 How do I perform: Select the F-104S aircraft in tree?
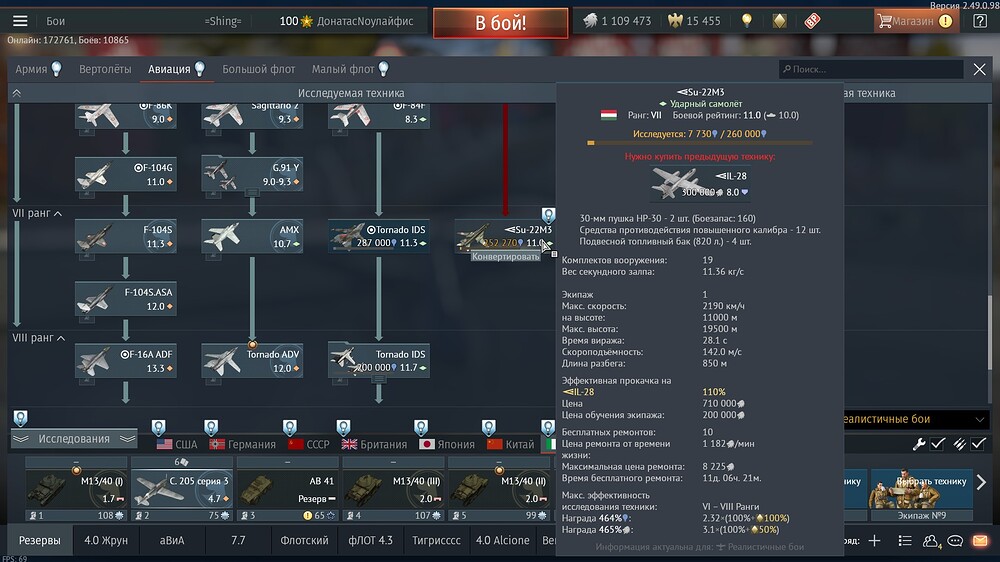coord(125,237)
